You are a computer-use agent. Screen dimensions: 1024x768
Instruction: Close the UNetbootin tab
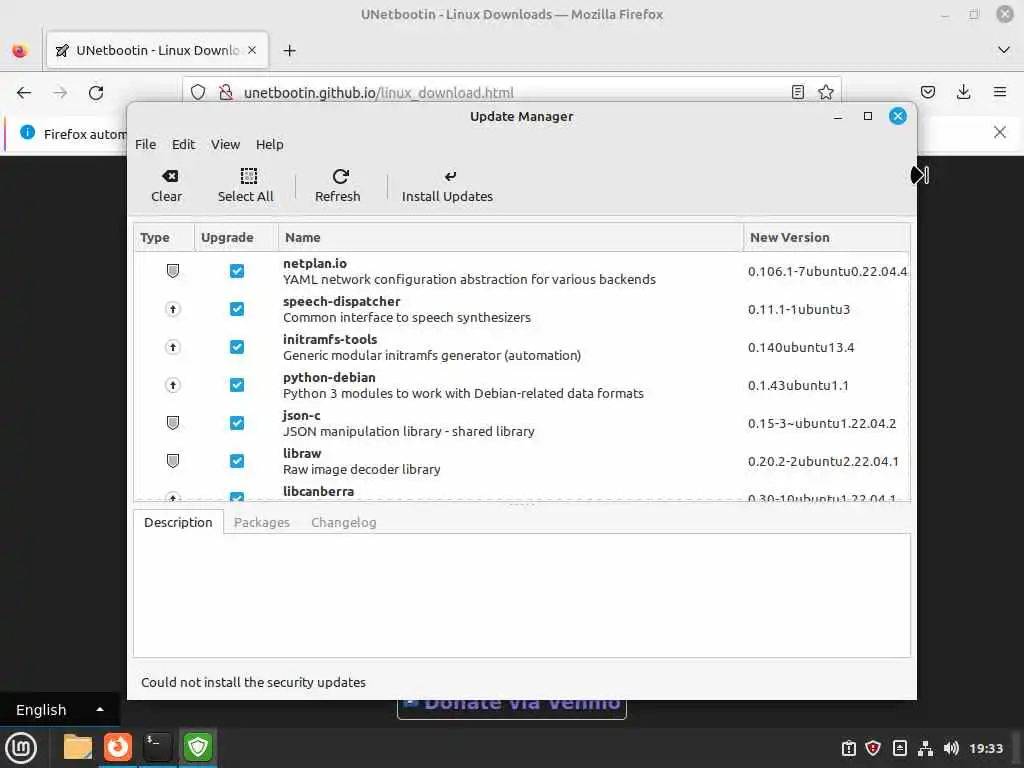(252, 50)
